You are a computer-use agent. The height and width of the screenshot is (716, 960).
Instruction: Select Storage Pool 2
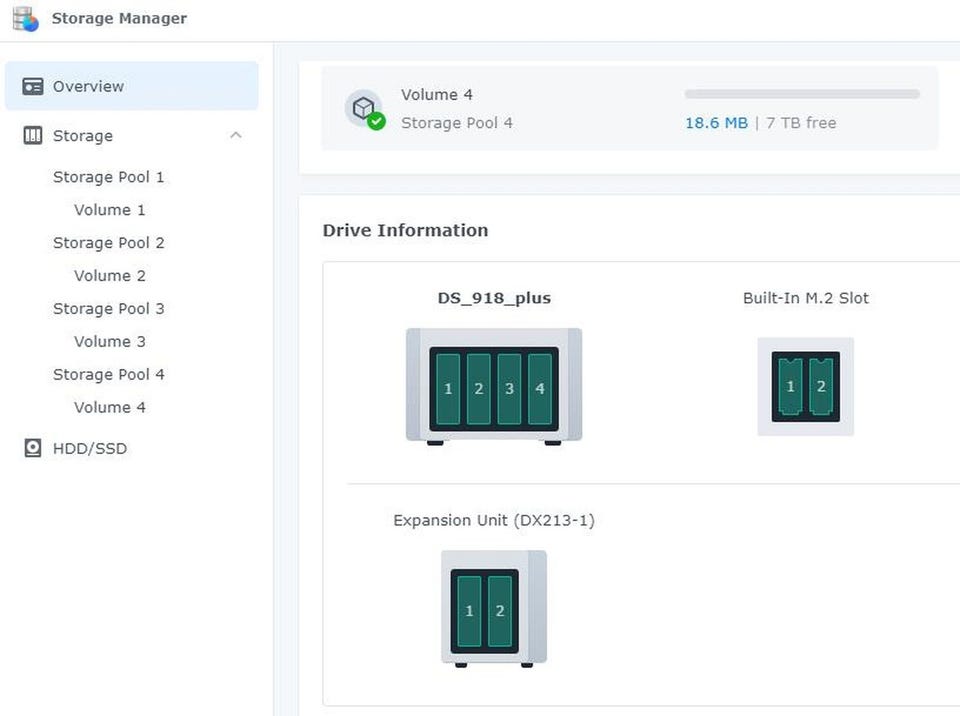[x=108, y=243]
